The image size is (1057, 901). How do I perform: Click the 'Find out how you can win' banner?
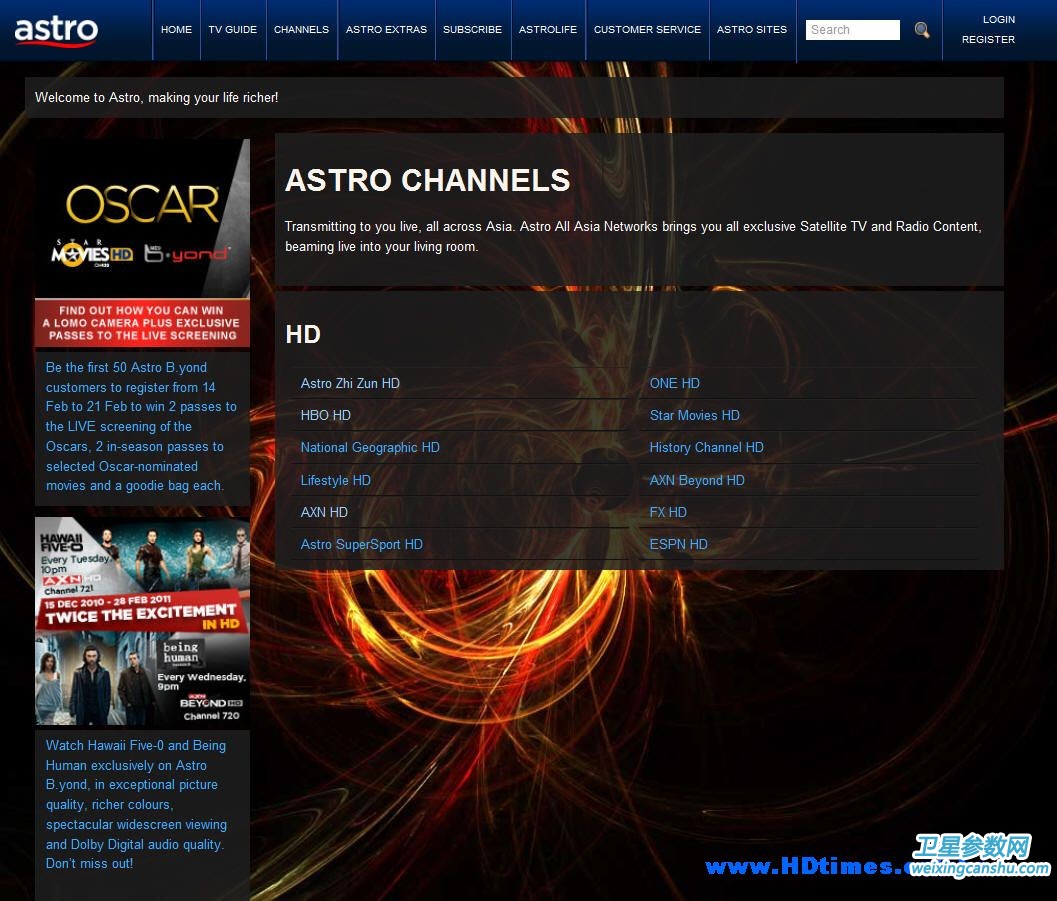click(x=142, y=323)
